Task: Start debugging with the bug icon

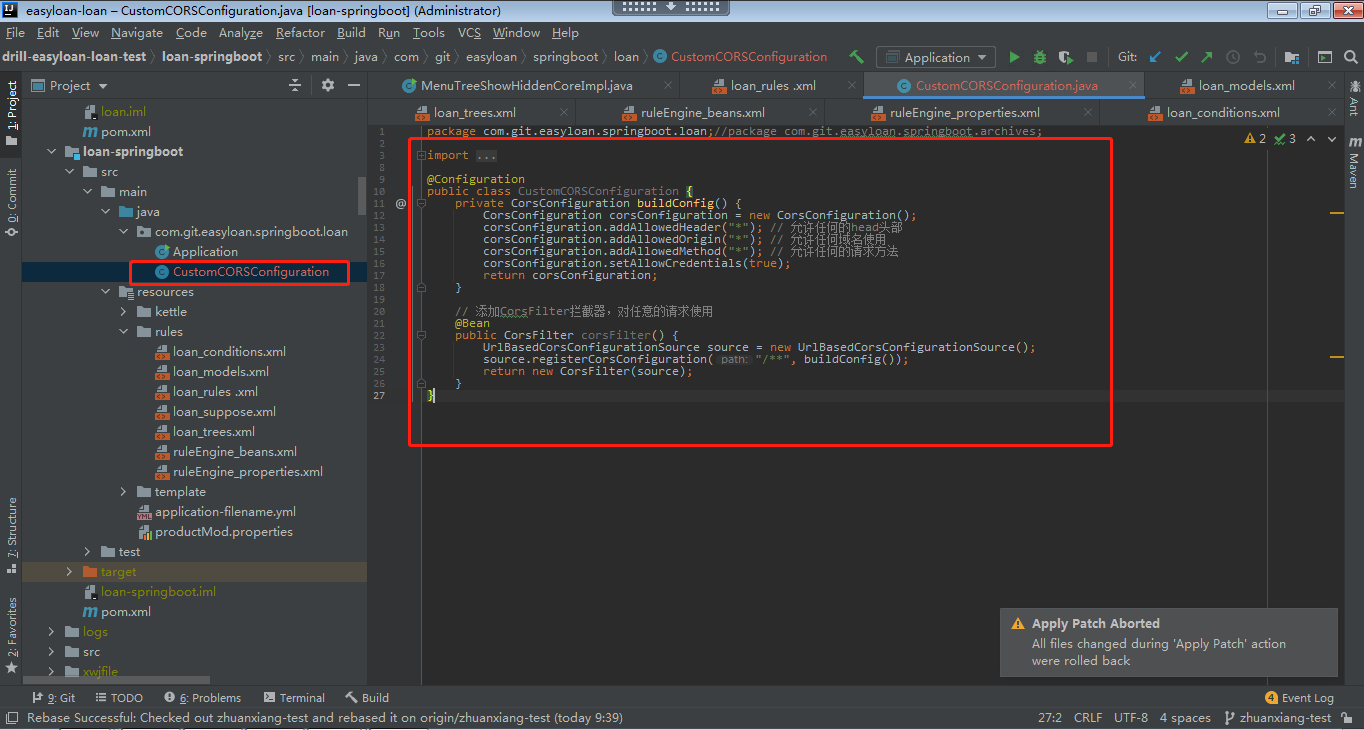Action: point(1040,57)
